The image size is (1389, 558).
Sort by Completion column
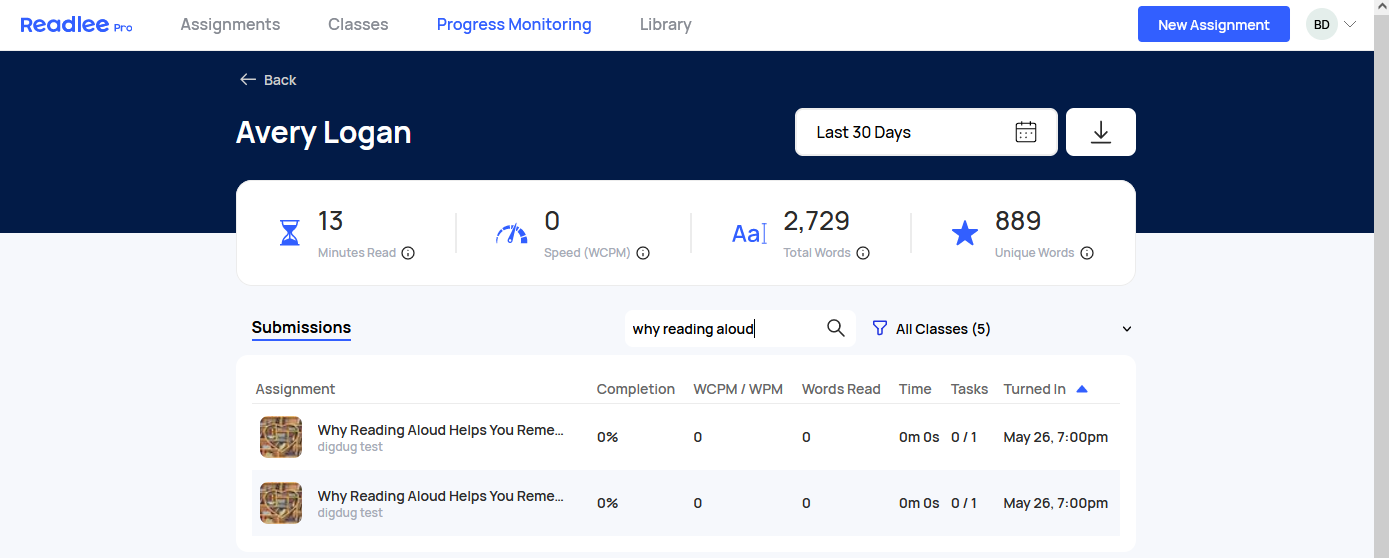[x=636, y=389]
